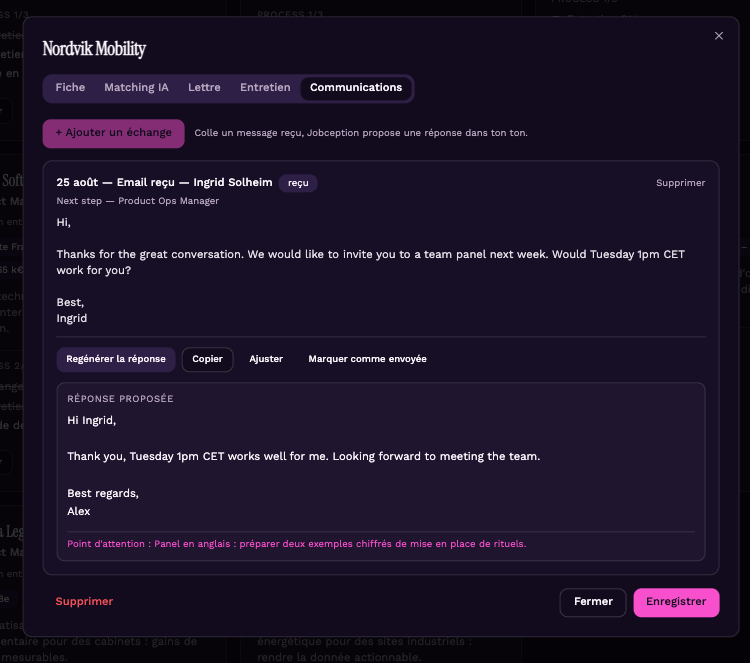
Task: Go to the Entretien tab
Action: (265, 88)
